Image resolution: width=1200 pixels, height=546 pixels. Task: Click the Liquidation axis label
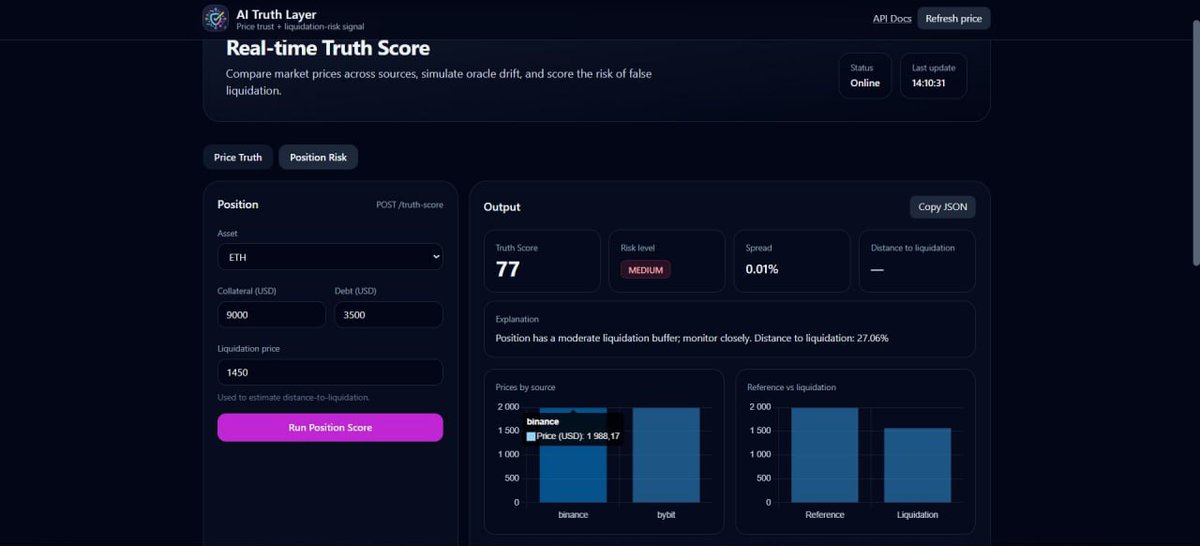(x=918, y=515)
